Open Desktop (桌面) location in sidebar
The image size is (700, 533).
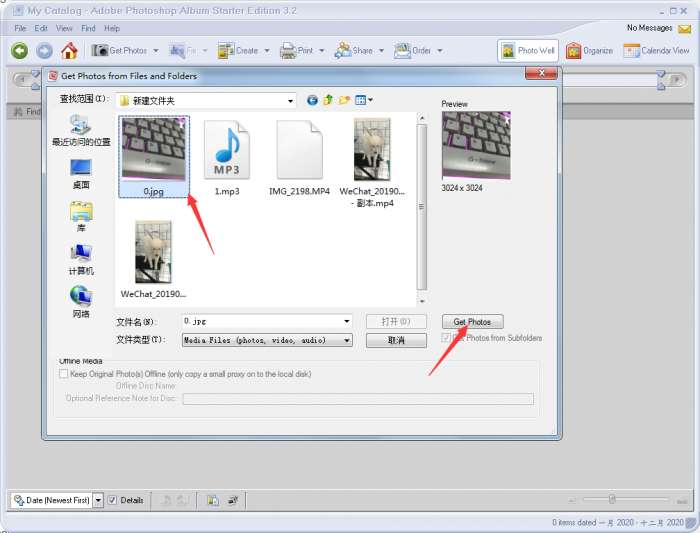81,174
